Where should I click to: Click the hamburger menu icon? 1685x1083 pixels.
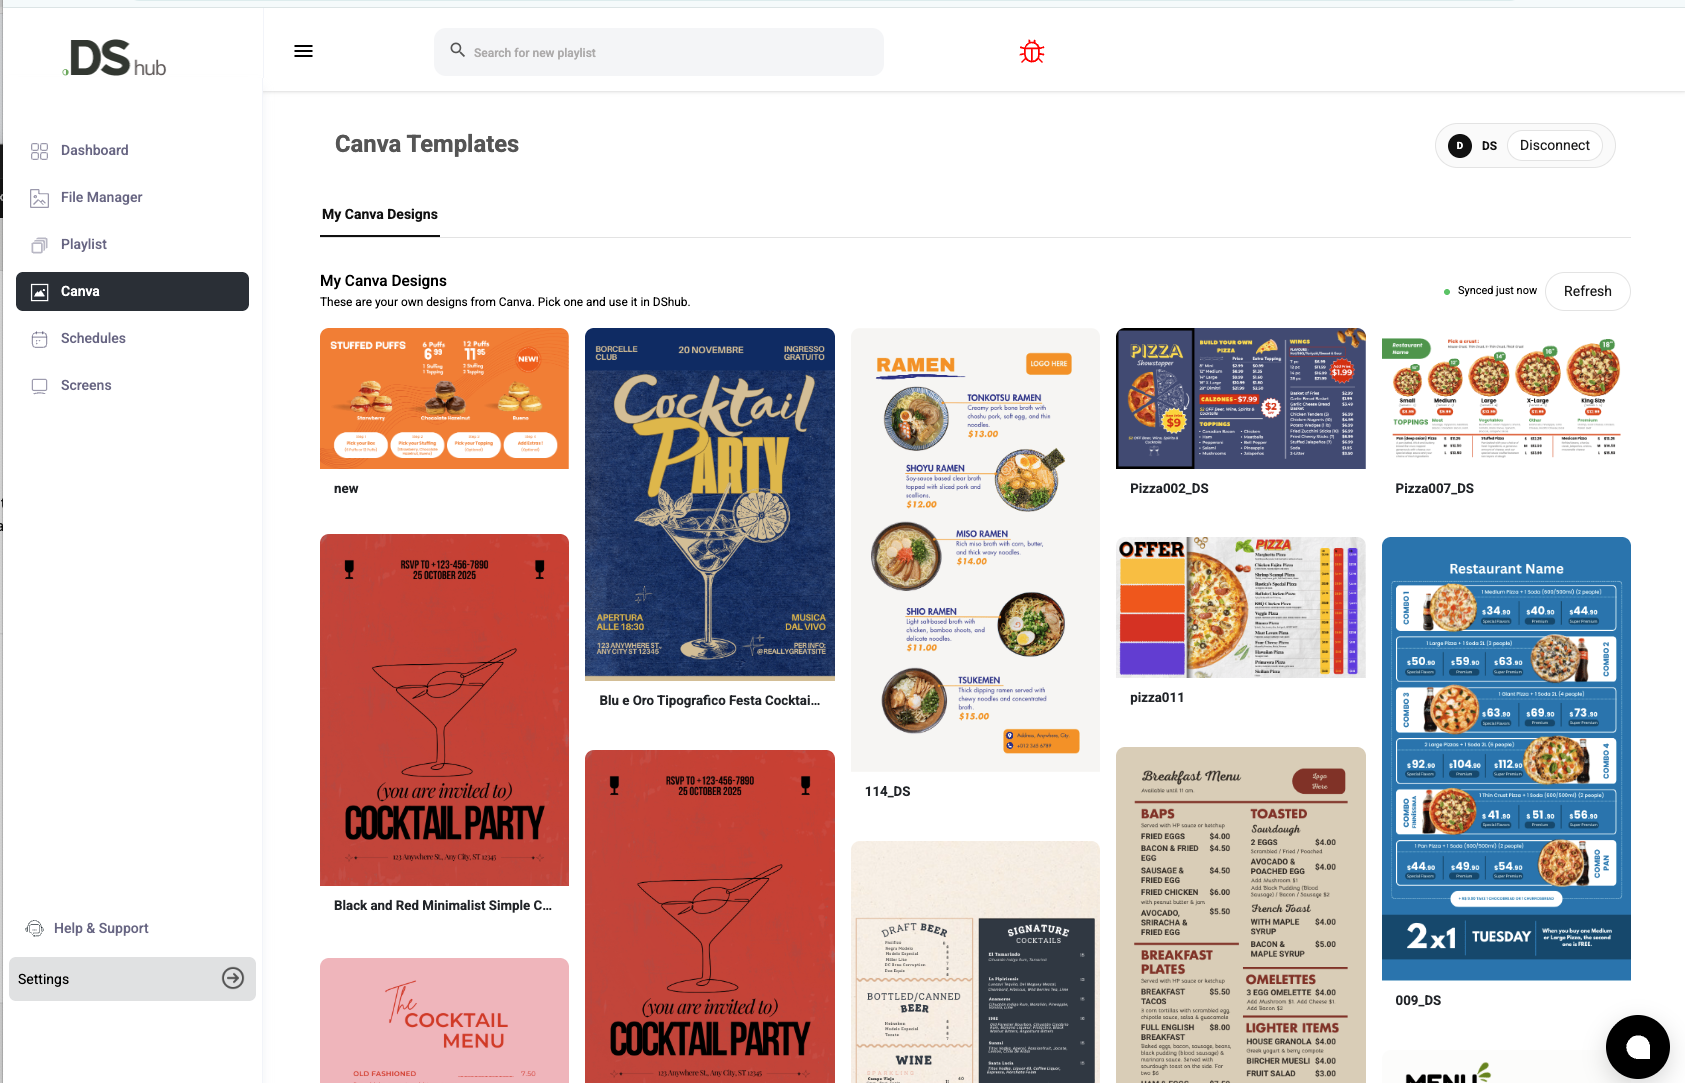tap(303, 51)
